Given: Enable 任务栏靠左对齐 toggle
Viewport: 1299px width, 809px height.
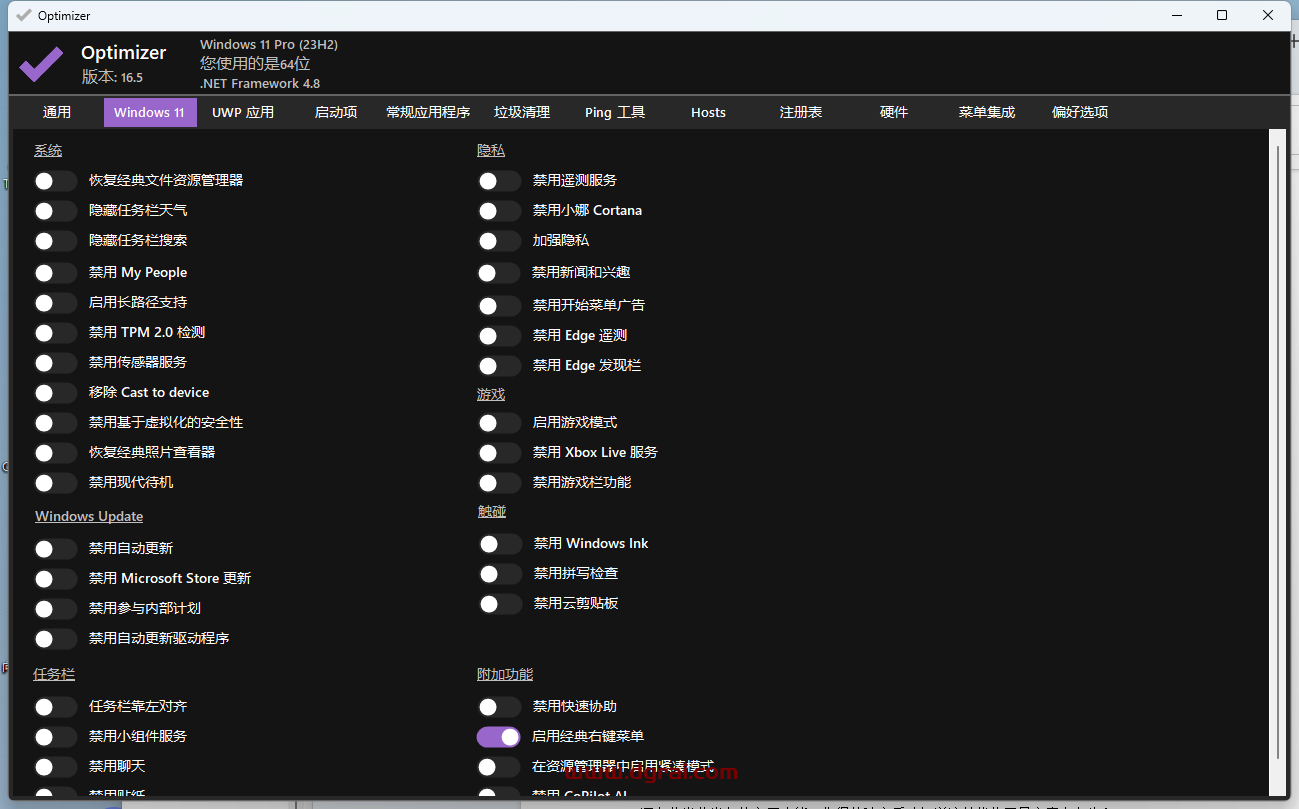Looking at the screenshot, I should tap(55, 707).
